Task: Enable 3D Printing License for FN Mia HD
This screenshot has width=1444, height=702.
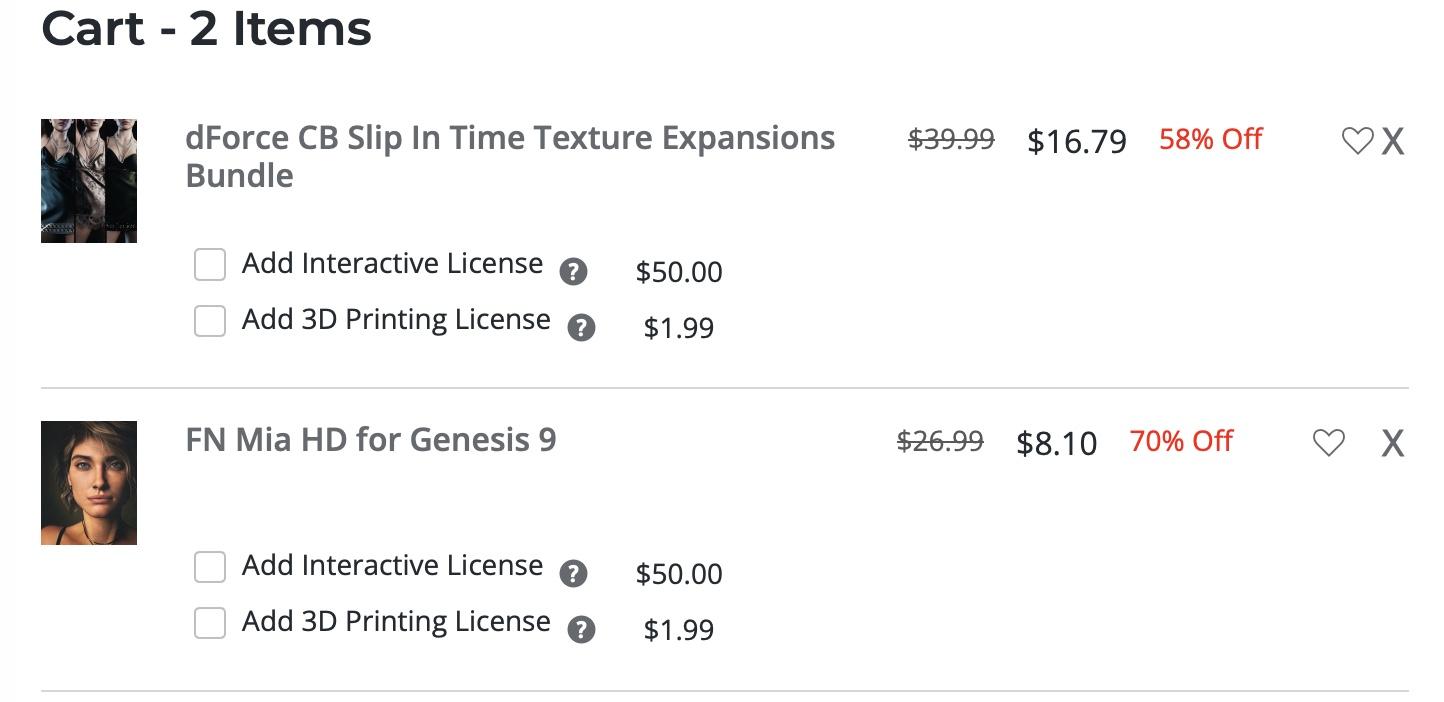Action: (210, 623)
